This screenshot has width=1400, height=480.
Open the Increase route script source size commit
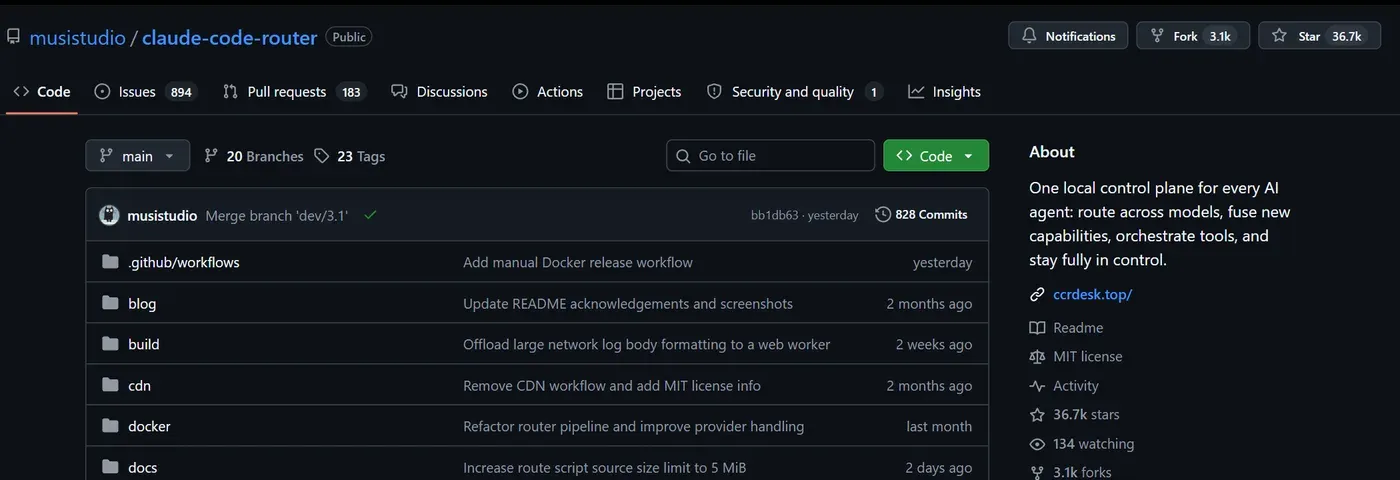click(x=605, y=468)
